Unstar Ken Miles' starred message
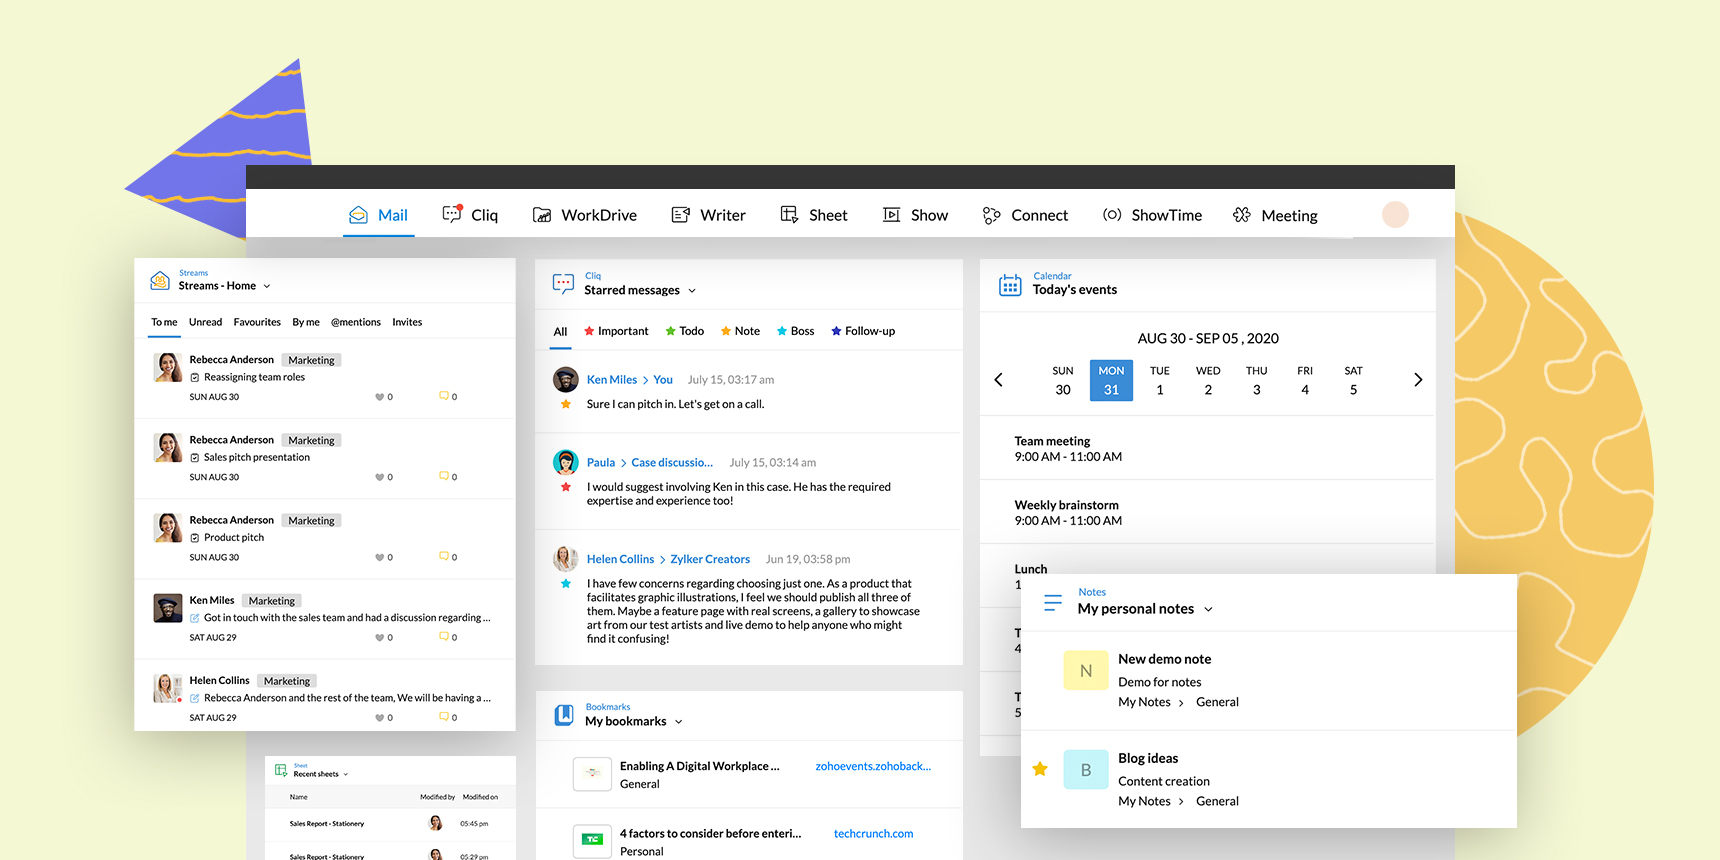Viewport: 1720px width, 860px height. pyautogui.click(x=566, y=404)
